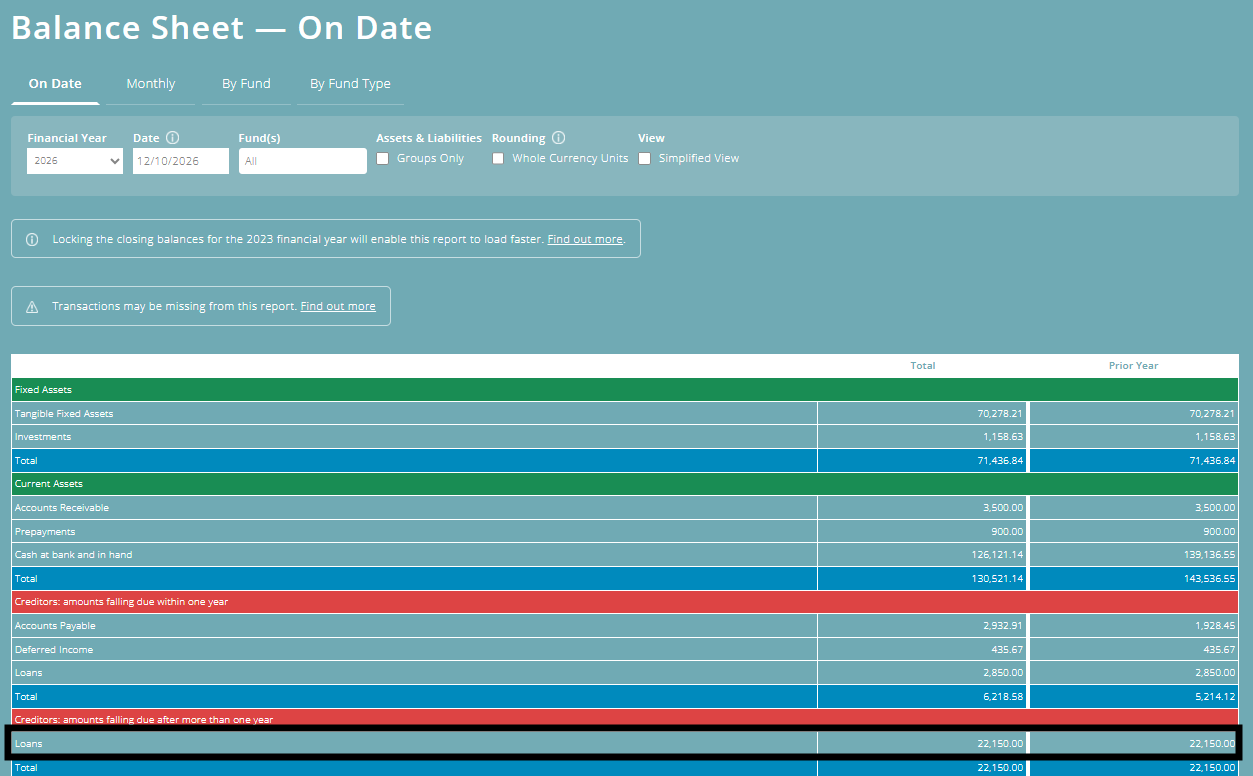The image size is (1253, 776).
Task: Open the Financial Year 2026 dropdown
Action: pyautogui.click(x=75, y=160)
